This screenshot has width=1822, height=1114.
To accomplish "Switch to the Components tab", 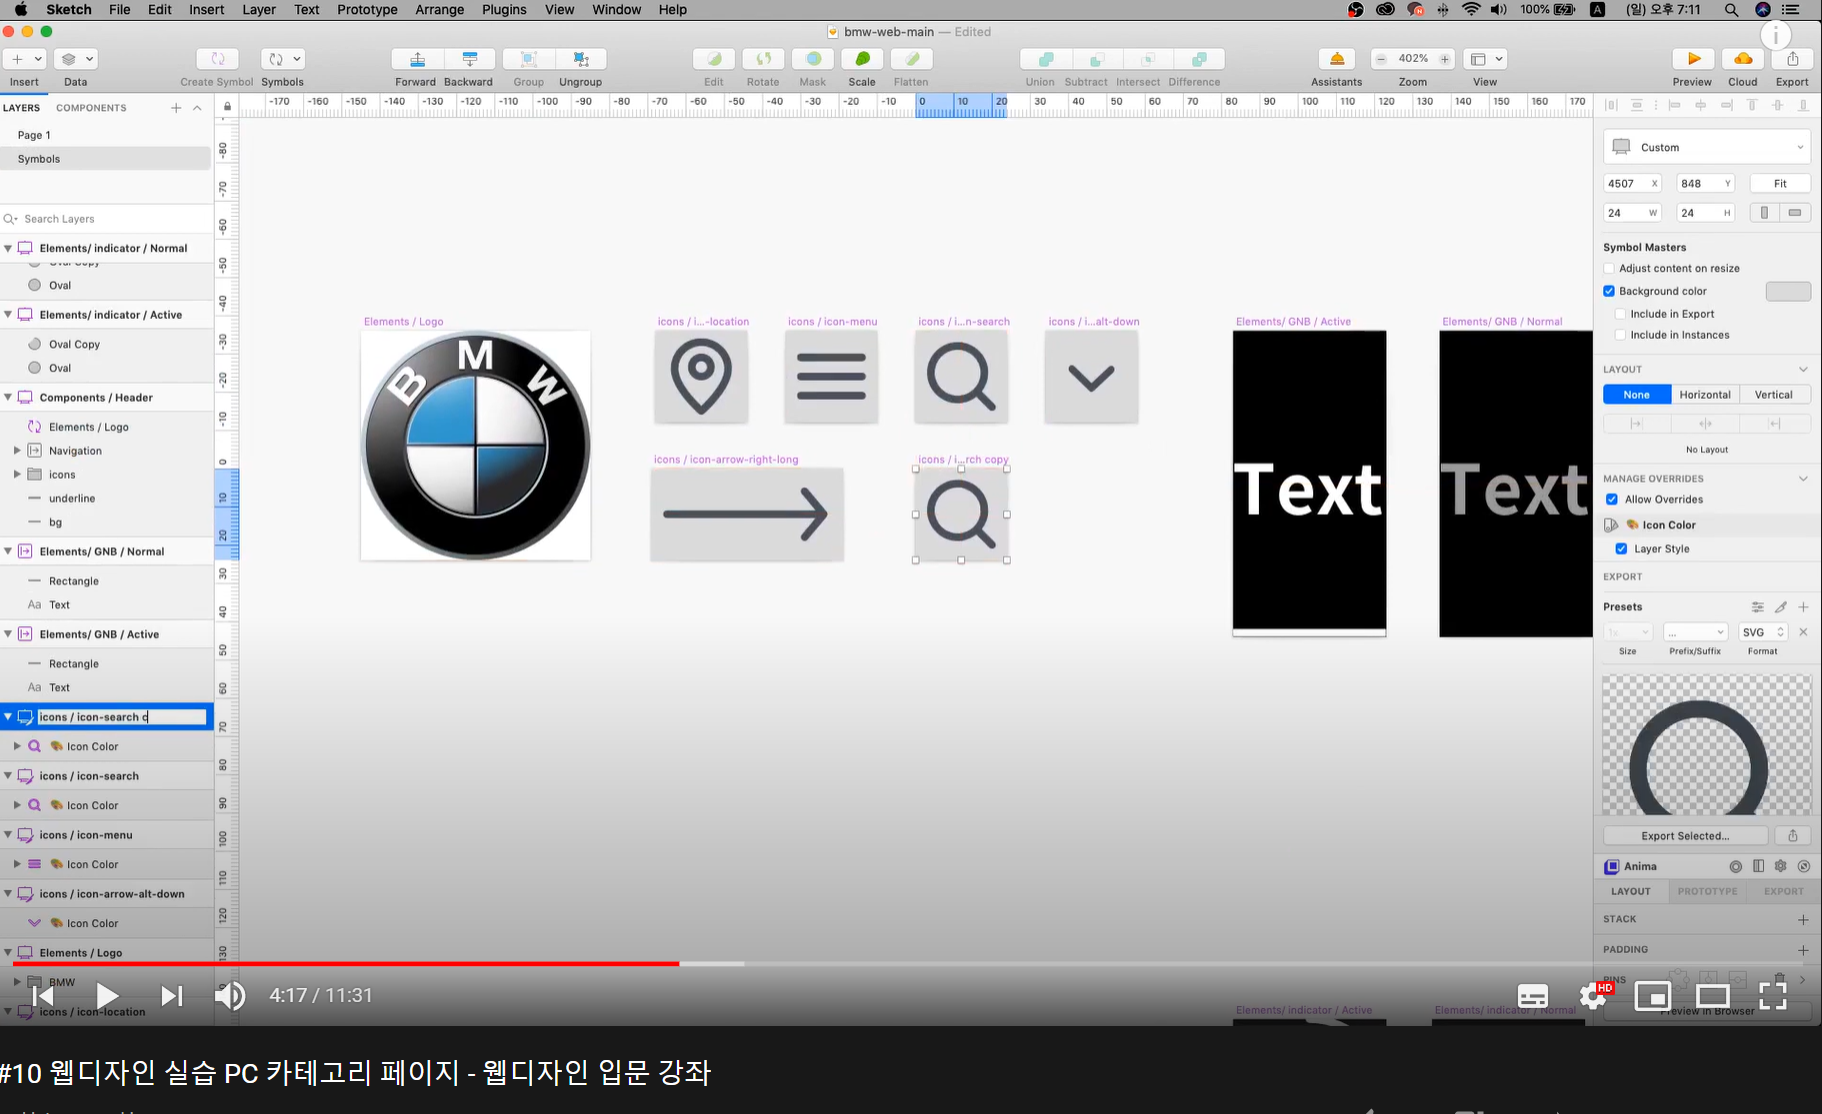I will pyautogui.click(x=91, y=108).
